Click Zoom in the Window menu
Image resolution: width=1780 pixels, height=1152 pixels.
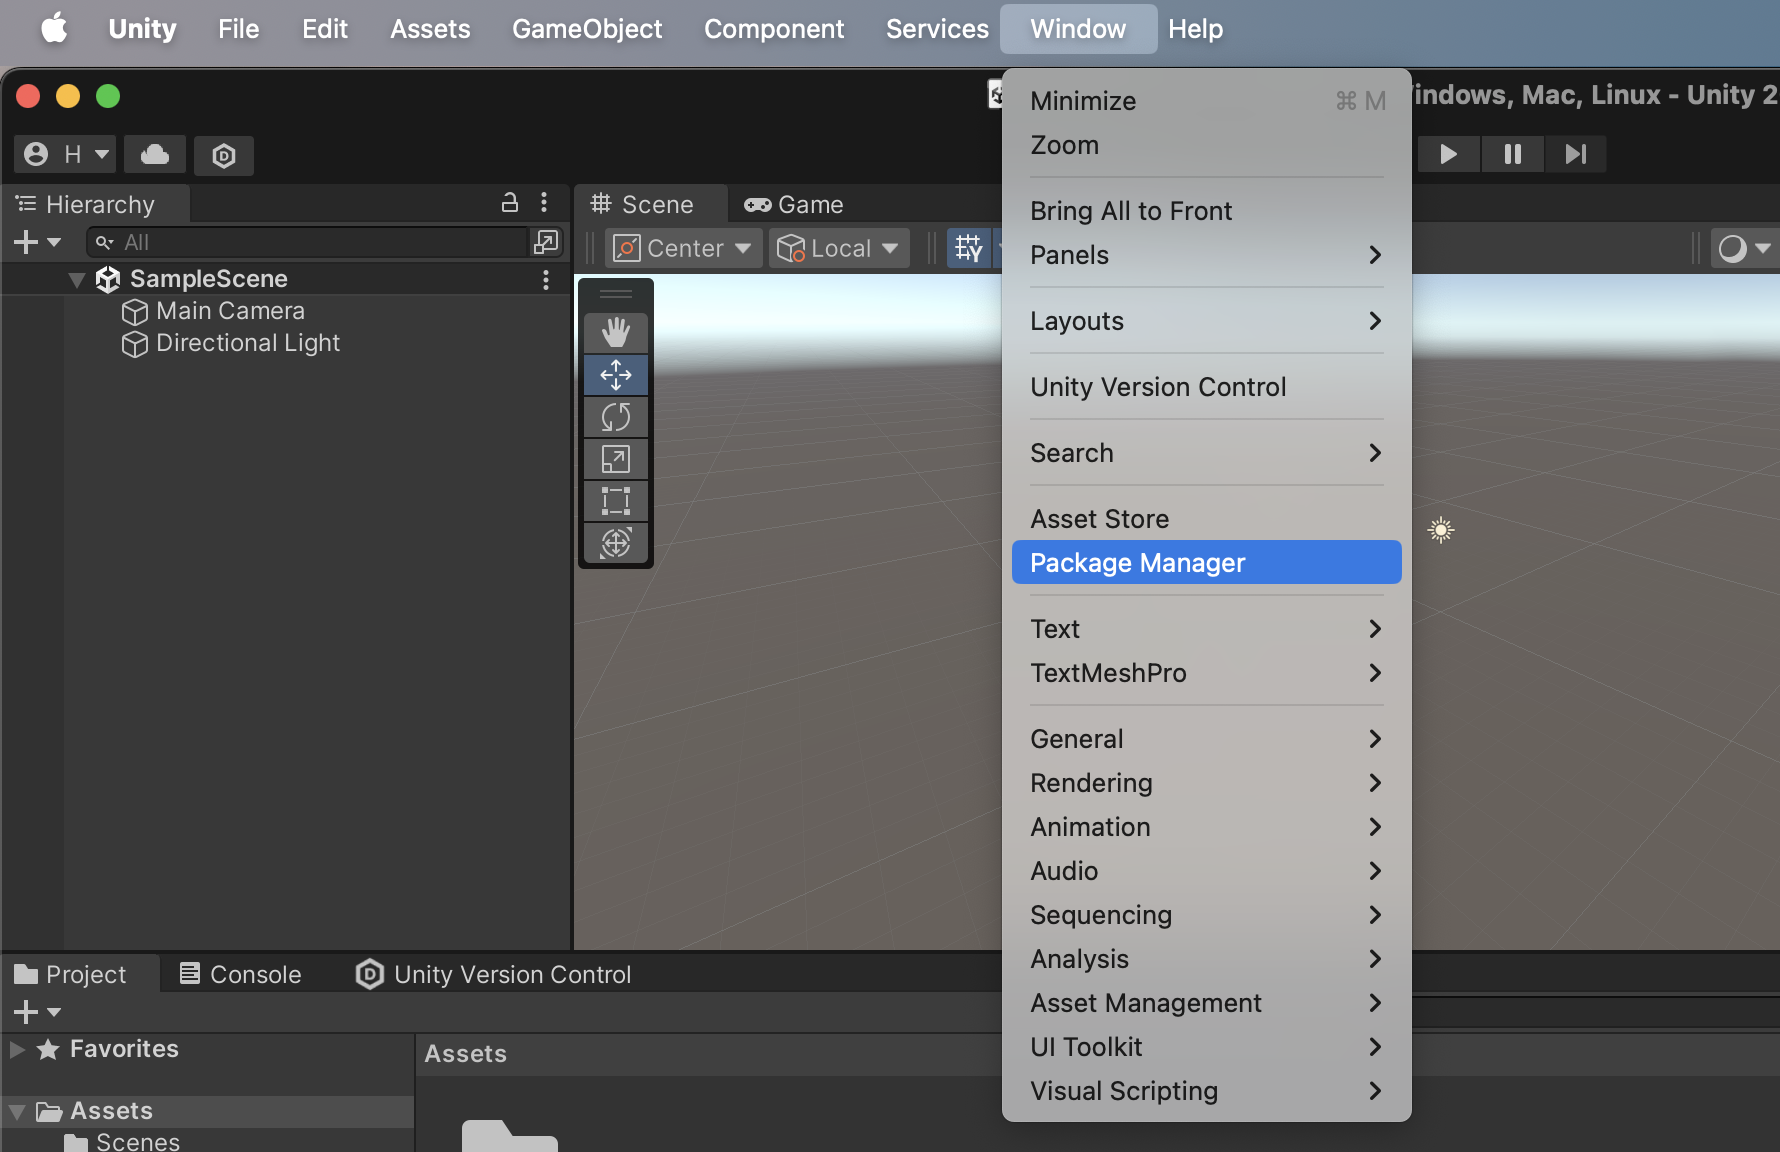1207,145
